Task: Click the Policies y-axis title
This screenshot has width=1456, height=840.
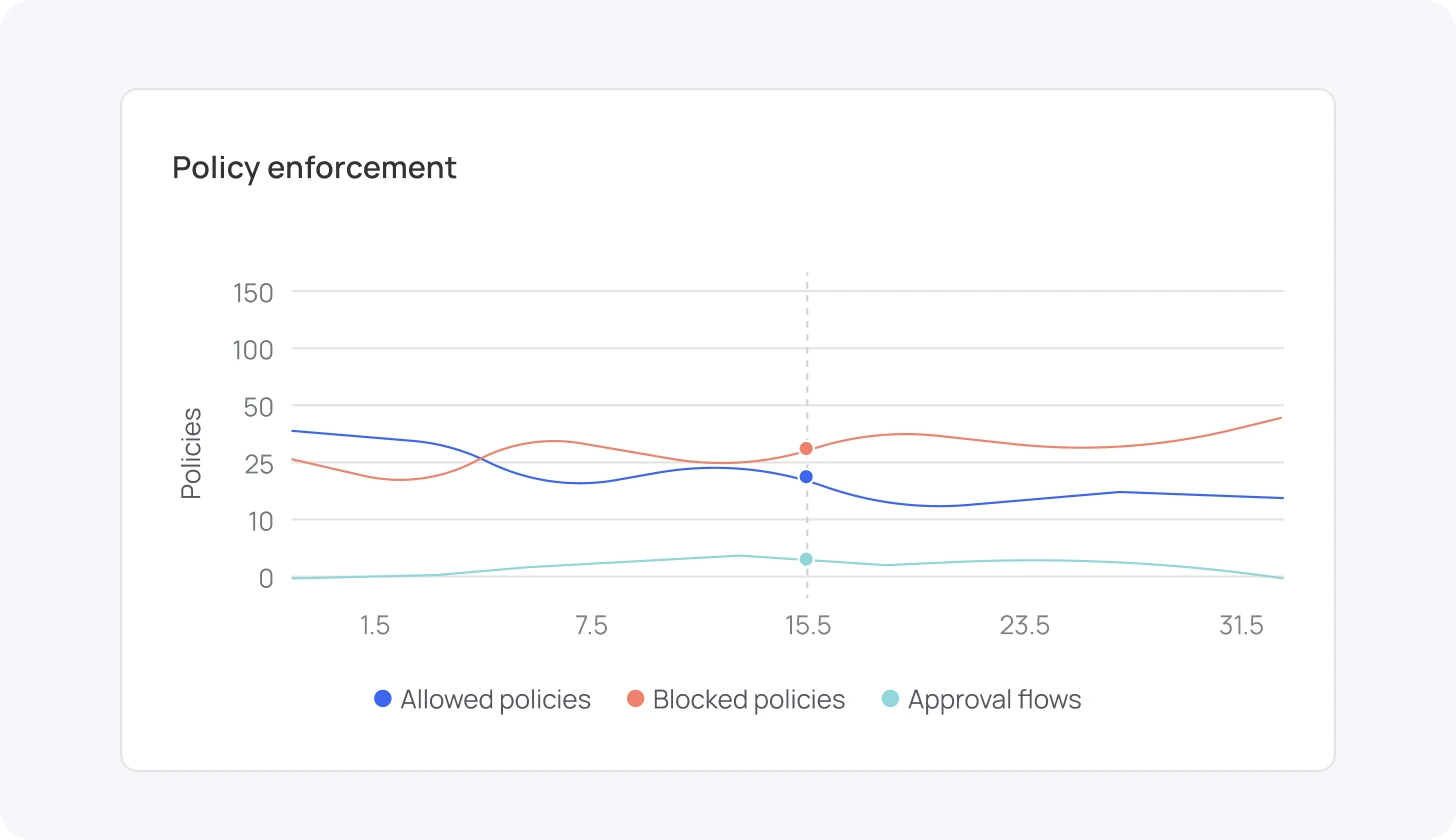Action: pos(191,453)
